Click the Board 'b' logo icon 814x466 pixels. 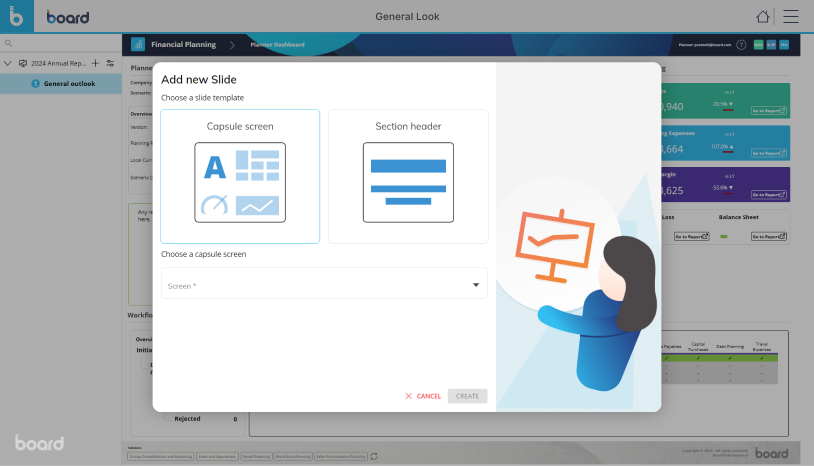tap(17, 17)
